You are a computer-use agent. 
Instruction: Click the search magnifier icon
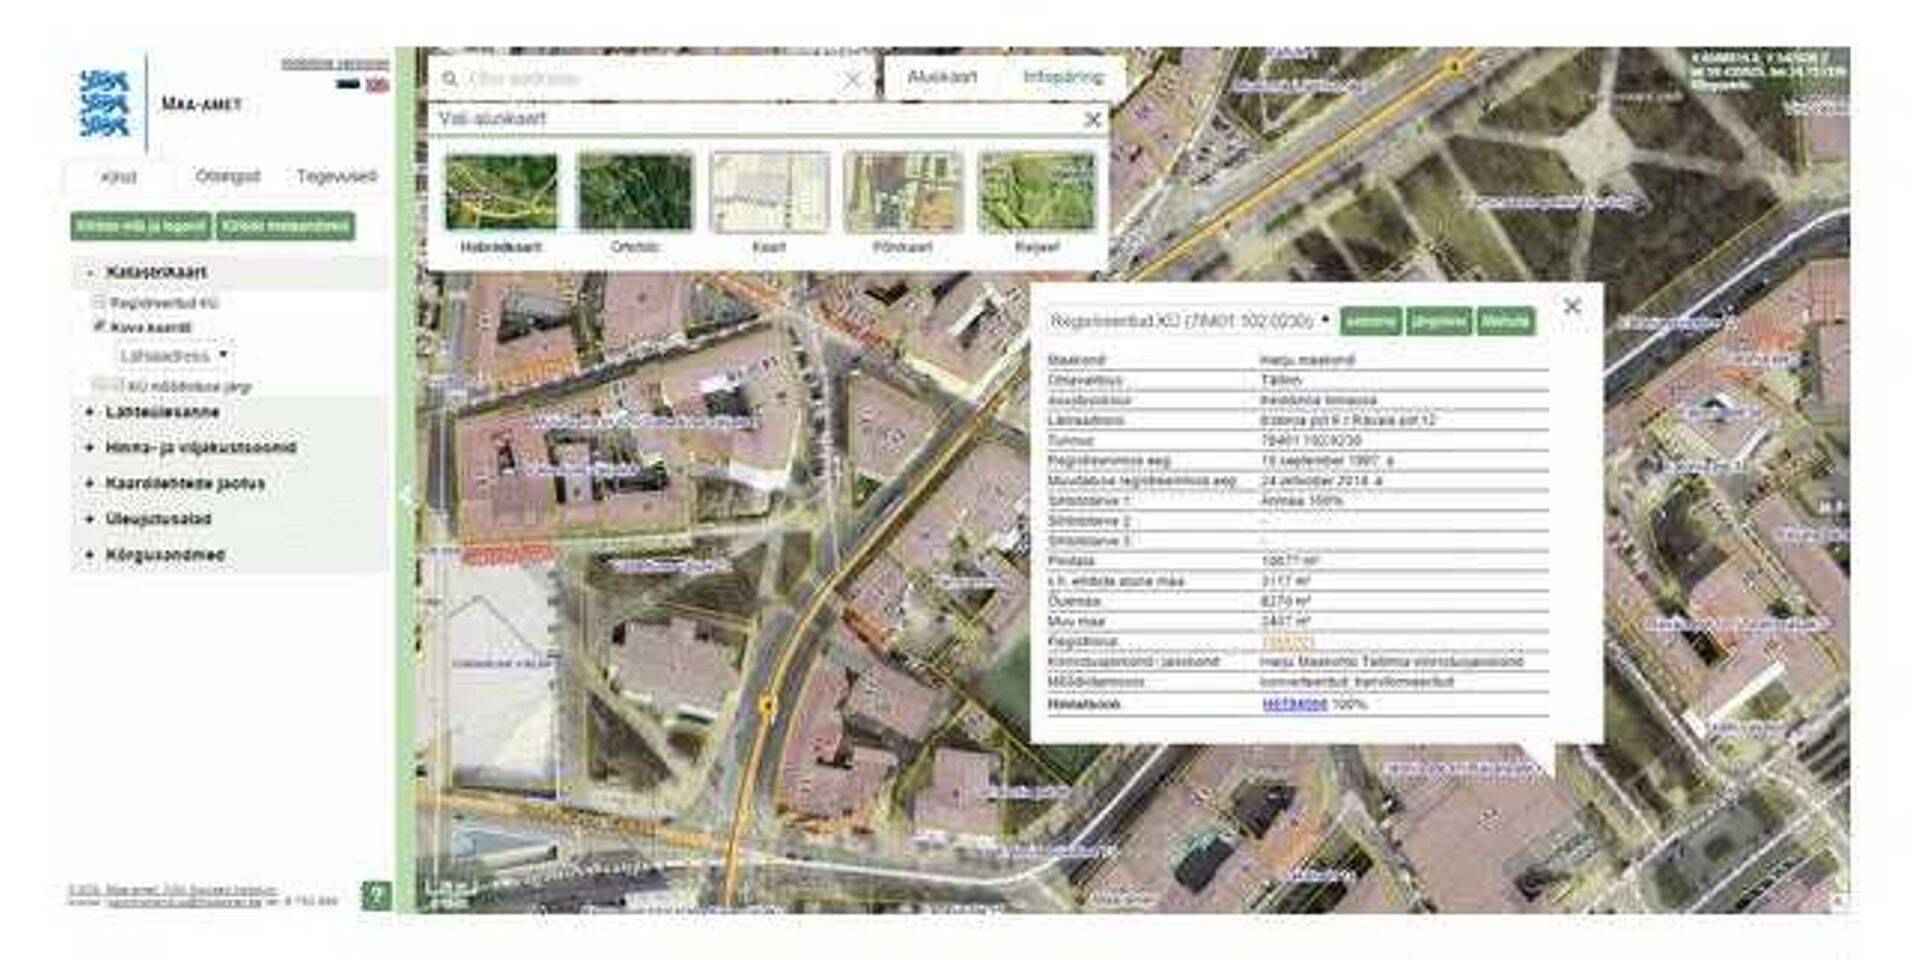450,78
